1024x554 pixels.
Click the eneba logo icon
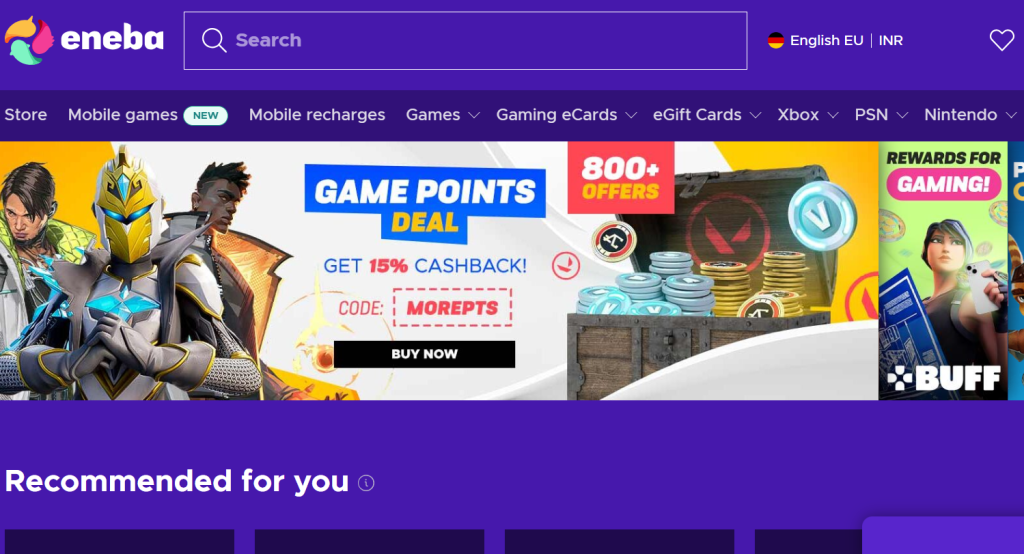coord(29,41)
